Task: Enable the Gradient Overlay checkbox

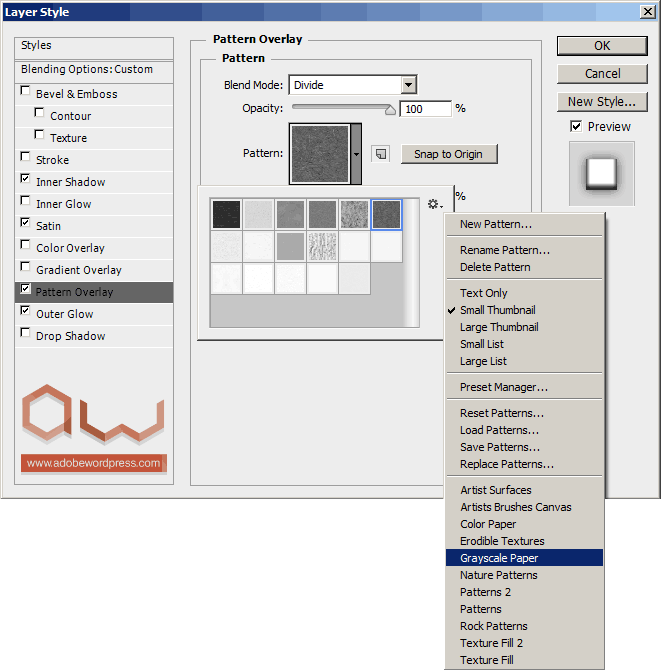Action: pyautogui.click(x=25, y=267)
